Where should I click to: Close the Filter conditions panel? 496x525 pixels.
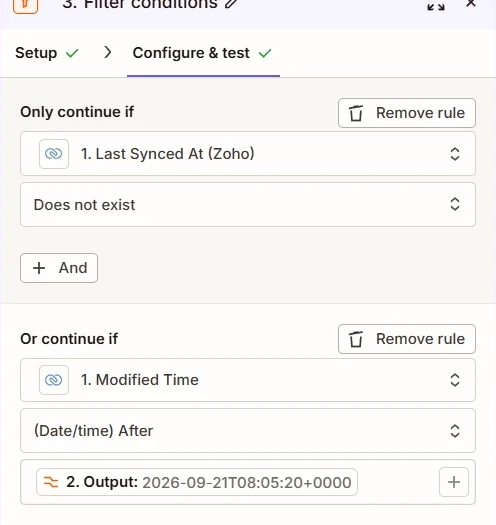click(x=471, y=3)
